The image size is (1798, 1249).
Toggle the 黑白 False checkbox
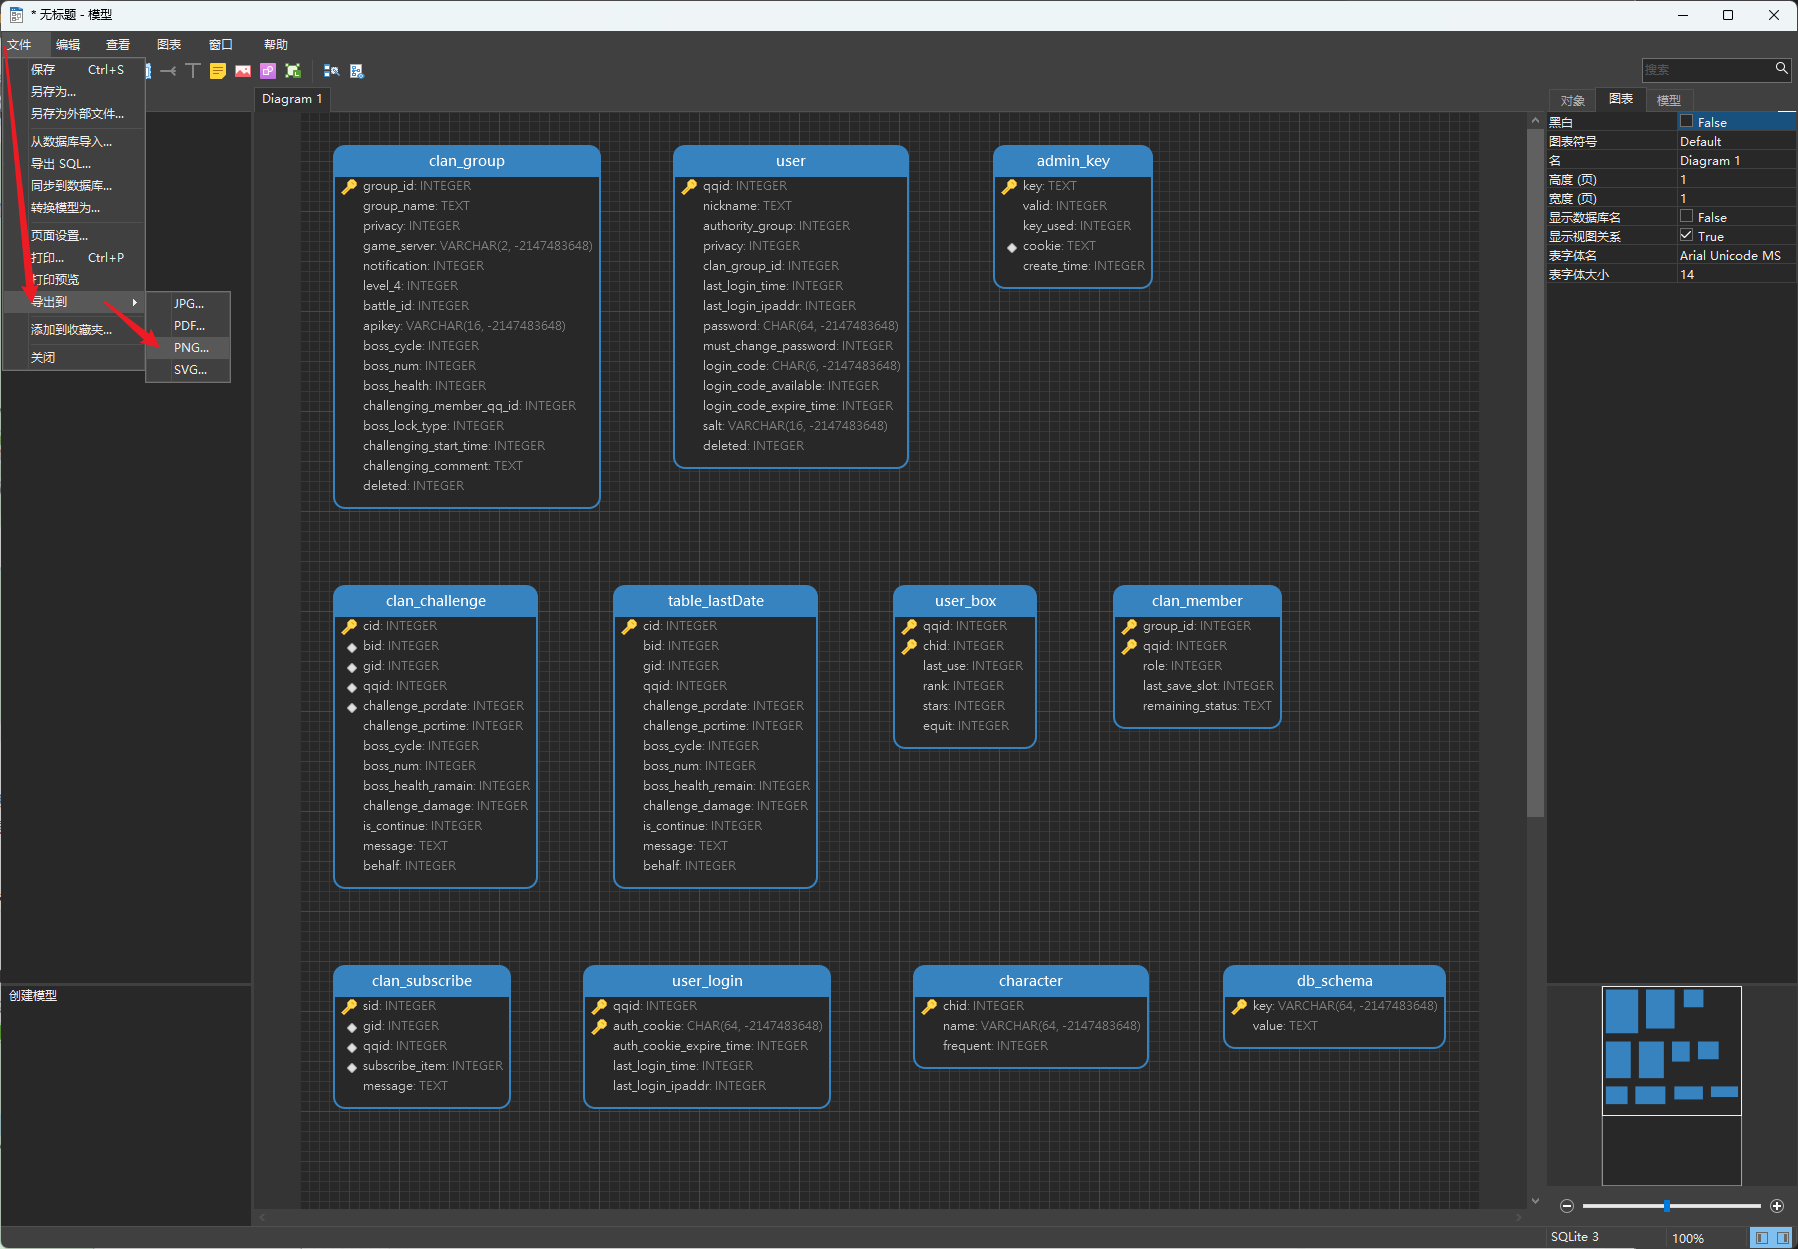(1687, 121)
